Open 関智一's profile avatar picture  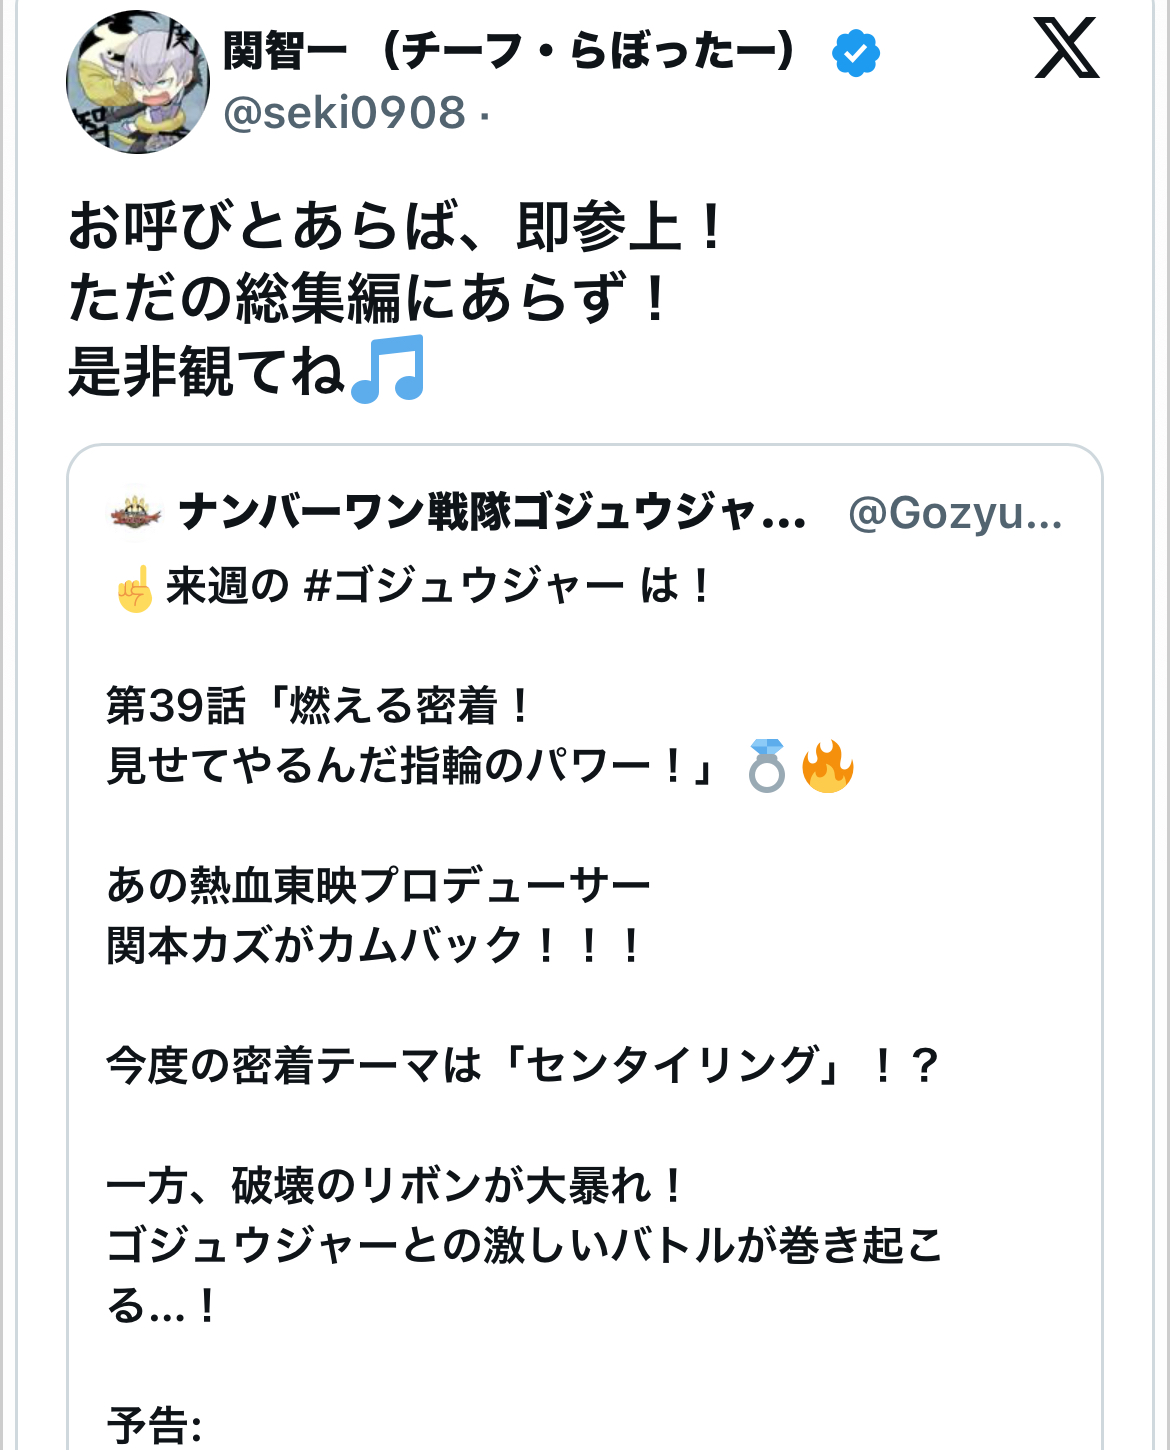tap(138, 82)
